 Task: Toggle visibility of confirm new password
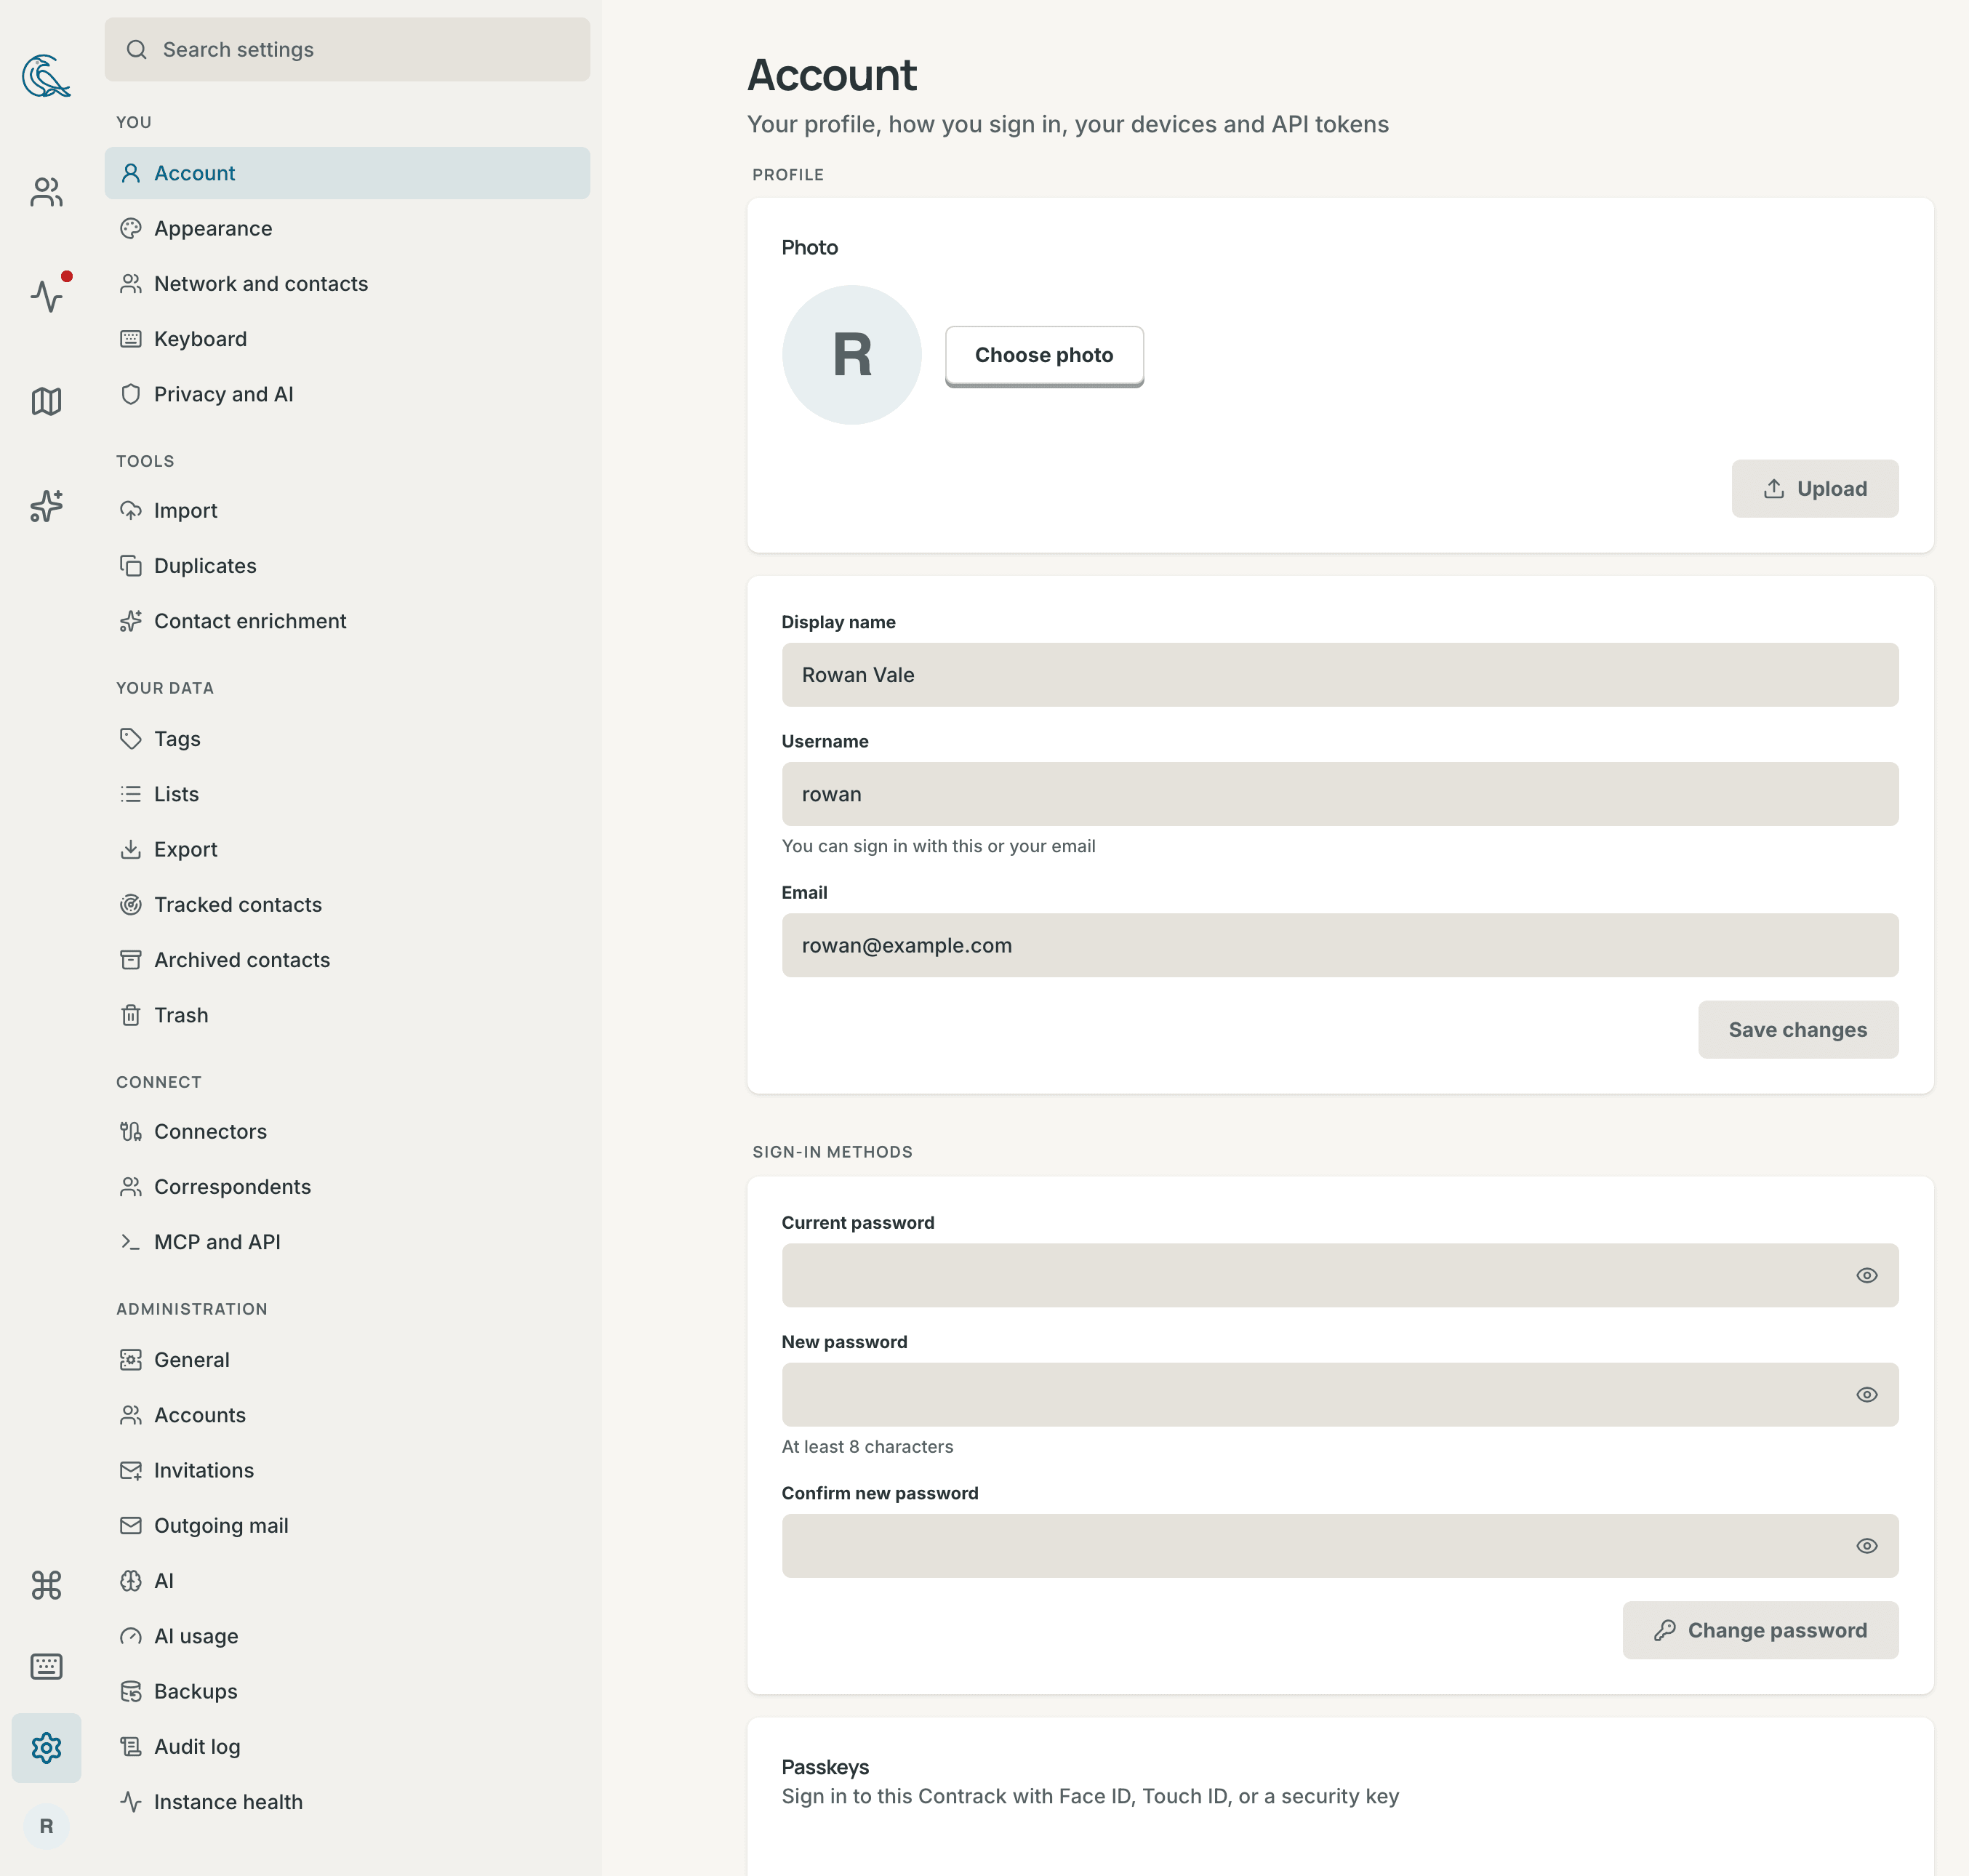(x=1866, y=1545)
